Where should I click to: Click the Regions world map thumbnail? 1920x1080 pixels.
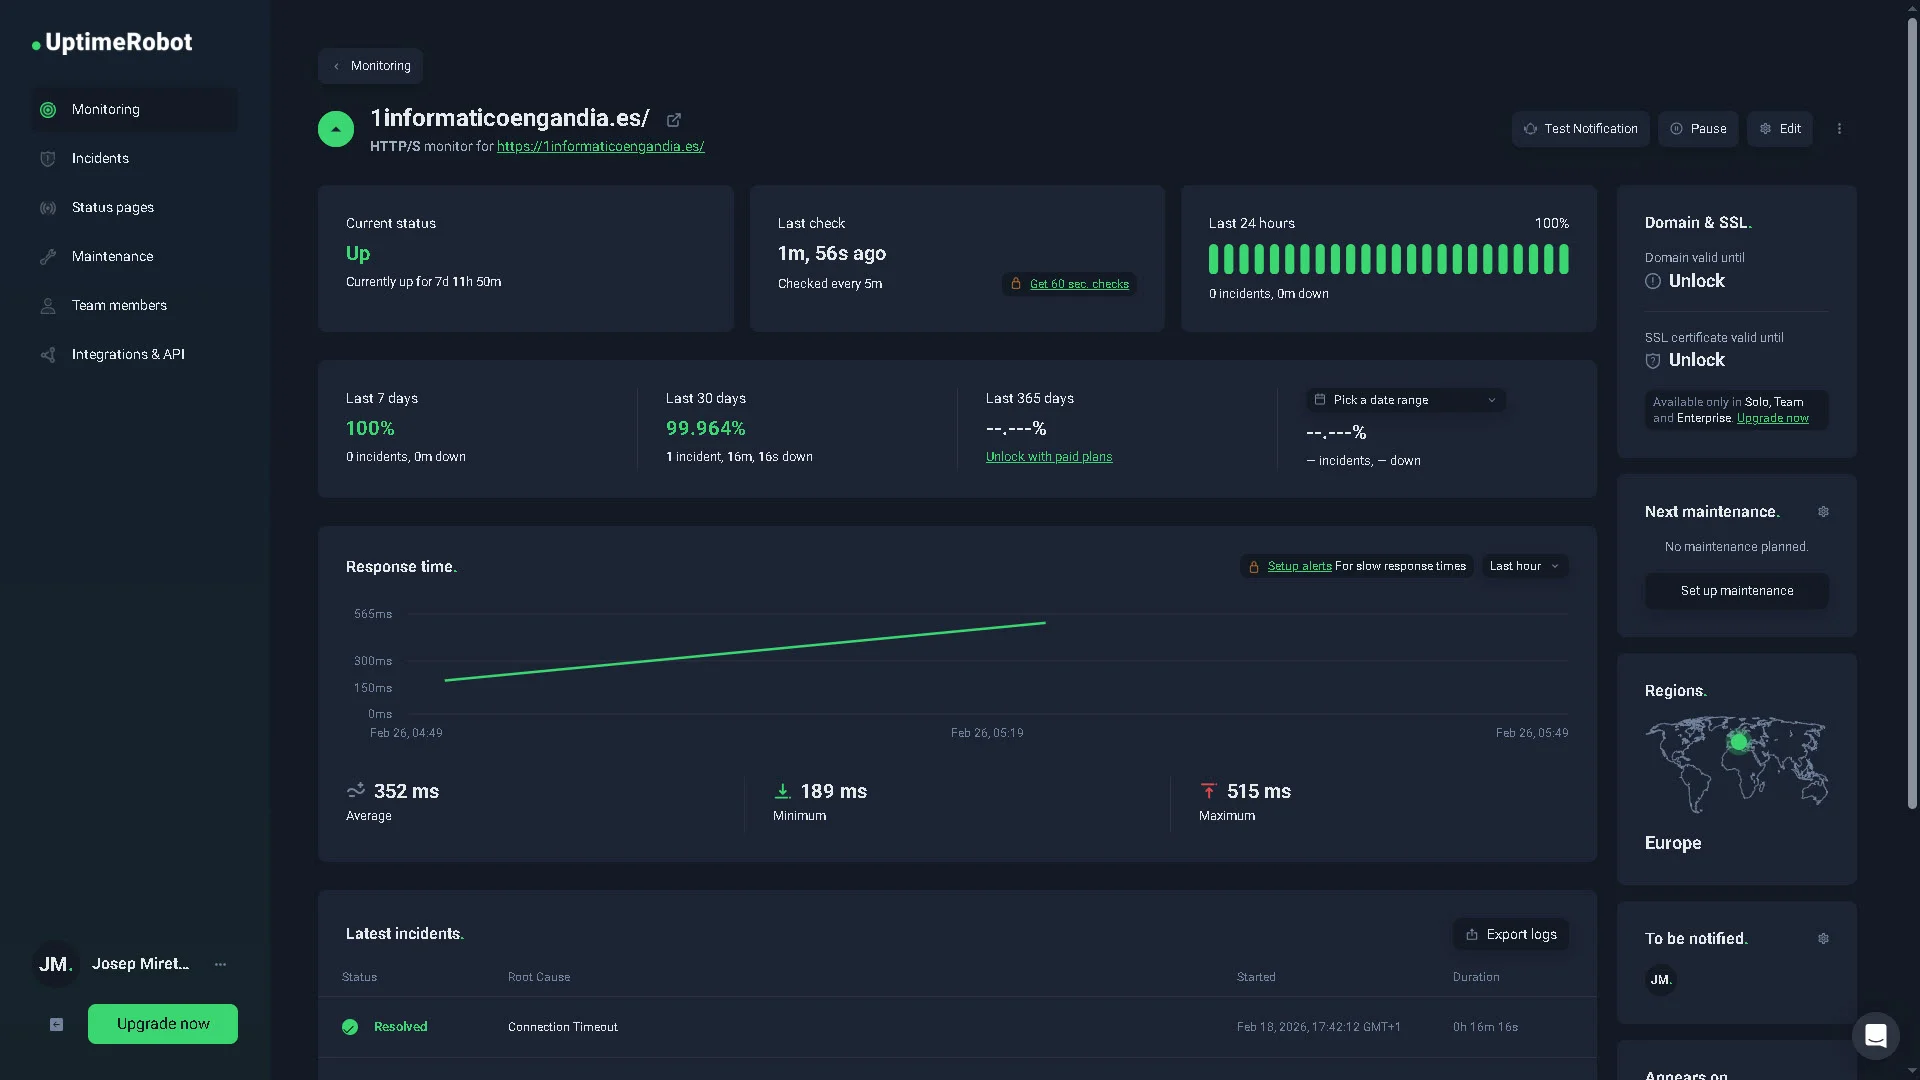pyautogui.click(x=1737, y=765)
